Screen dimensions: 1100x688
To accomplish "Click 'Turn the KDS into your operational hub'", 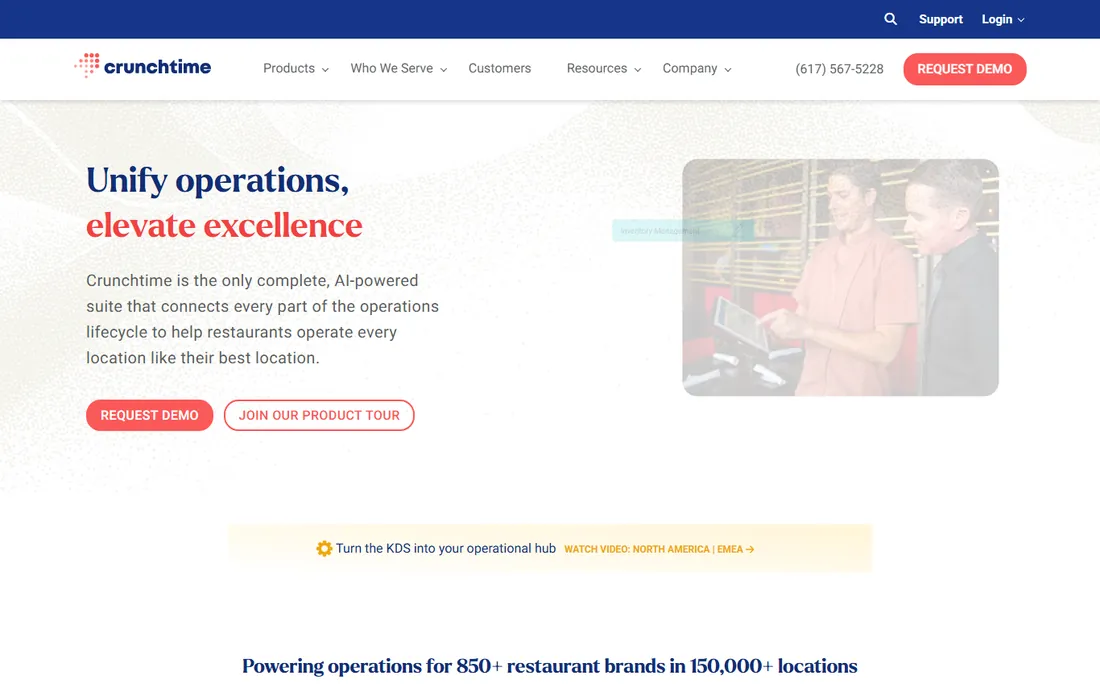I will point(445,548).
